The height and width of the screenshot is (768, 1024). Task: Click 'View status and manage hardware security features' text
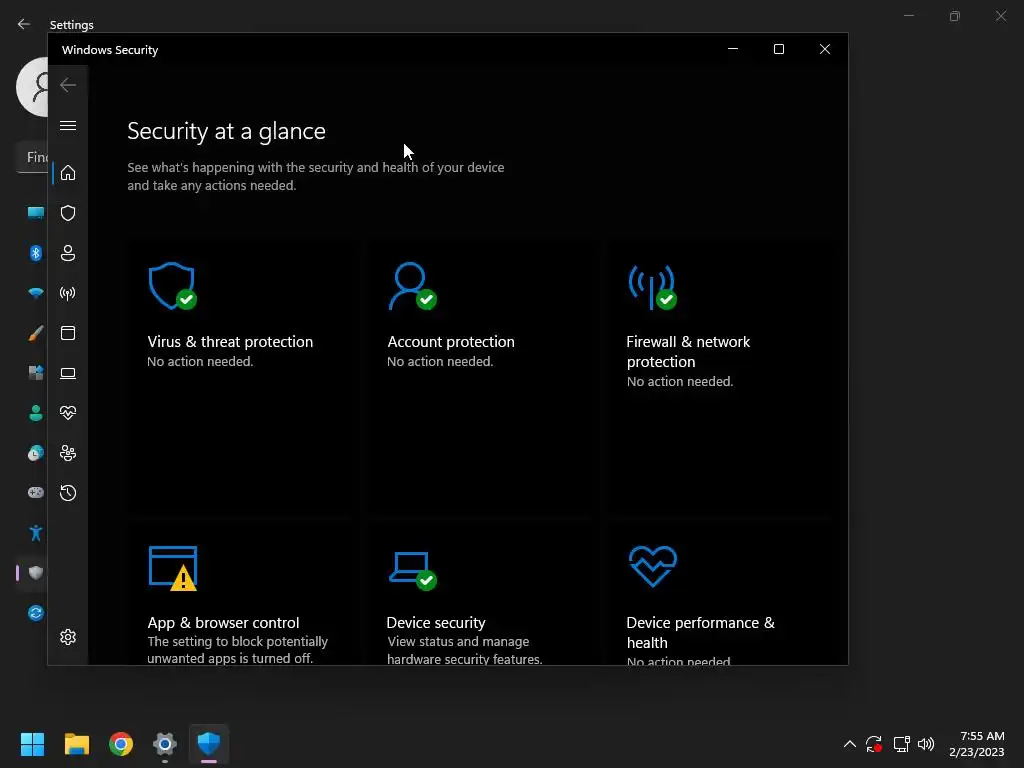pos(464,650)
